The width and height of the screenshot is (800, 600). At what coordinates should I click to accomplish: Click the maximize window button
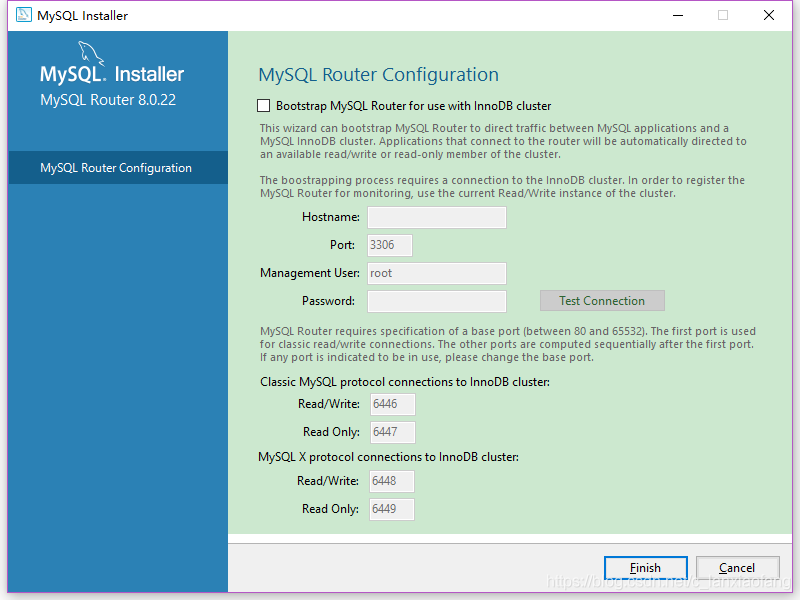[x=723, y=15]
